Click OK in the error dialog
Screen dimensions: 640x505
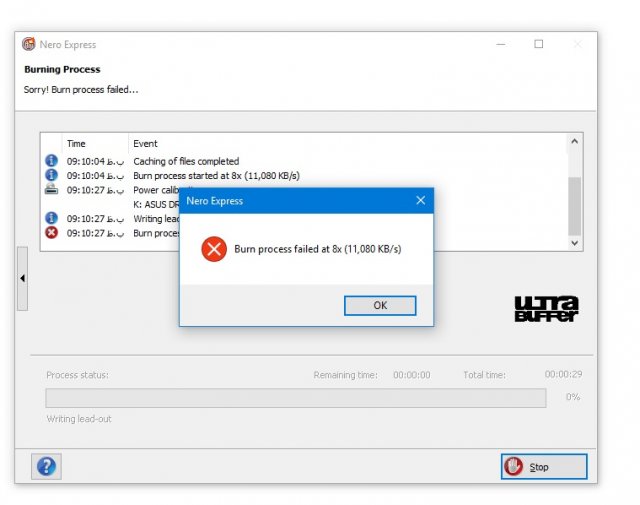click(379, 305)
